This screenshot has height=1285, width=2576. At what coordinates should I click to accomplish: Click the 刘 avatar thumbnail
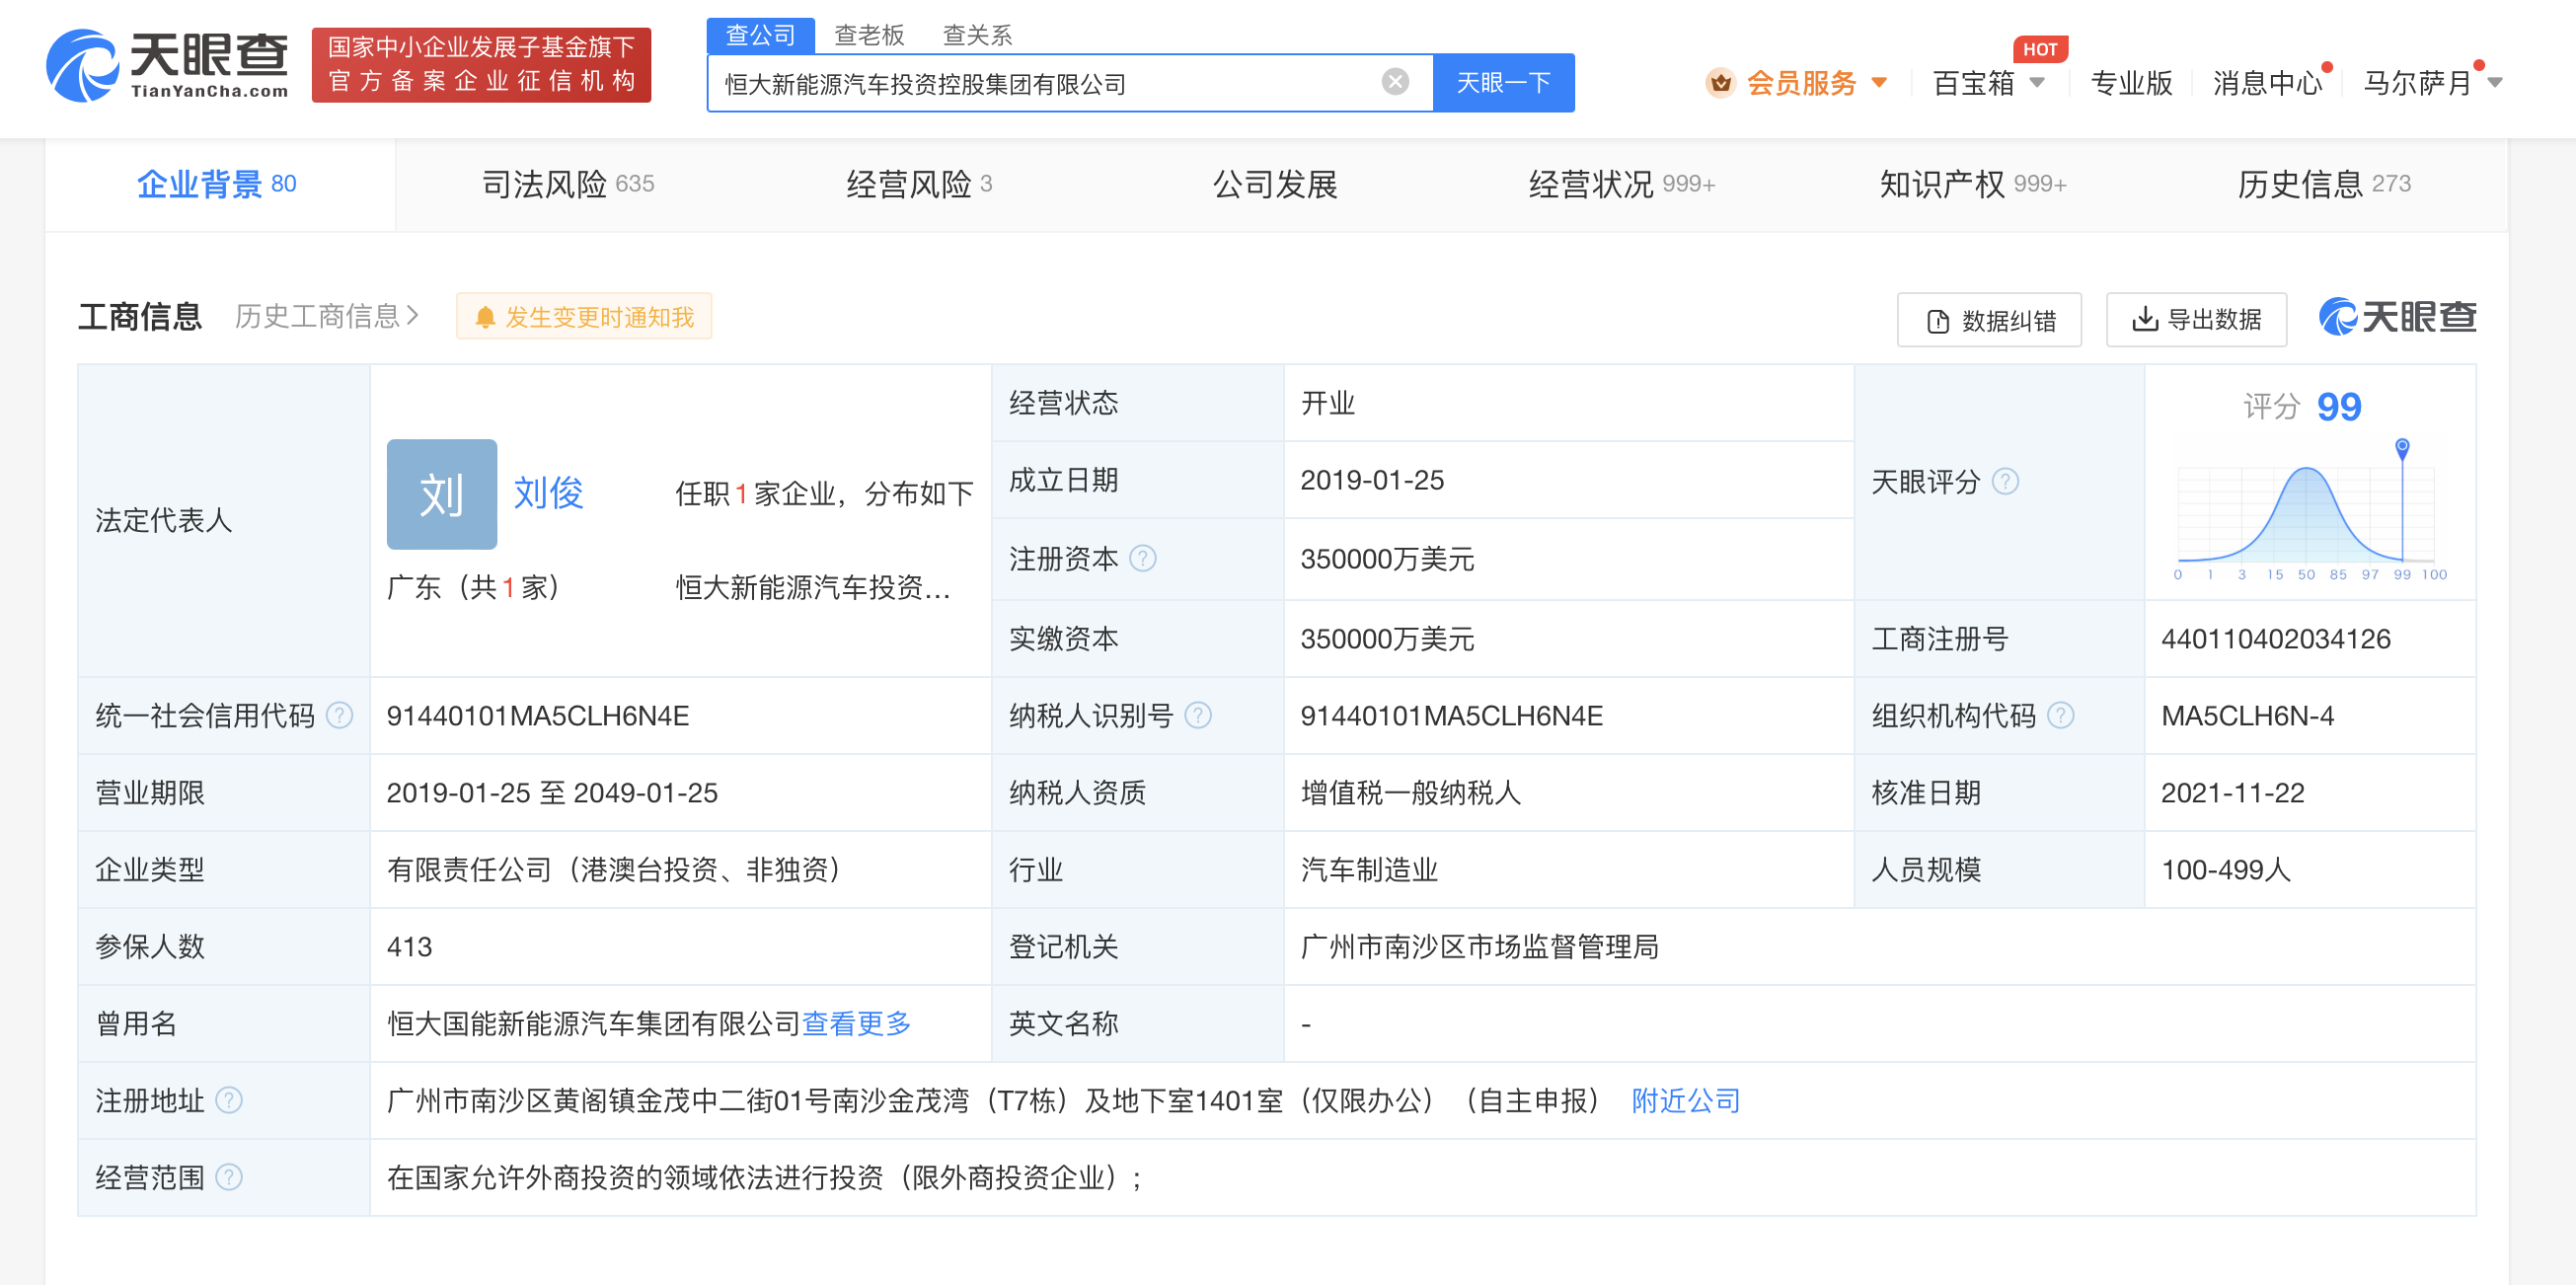point(441,494)
